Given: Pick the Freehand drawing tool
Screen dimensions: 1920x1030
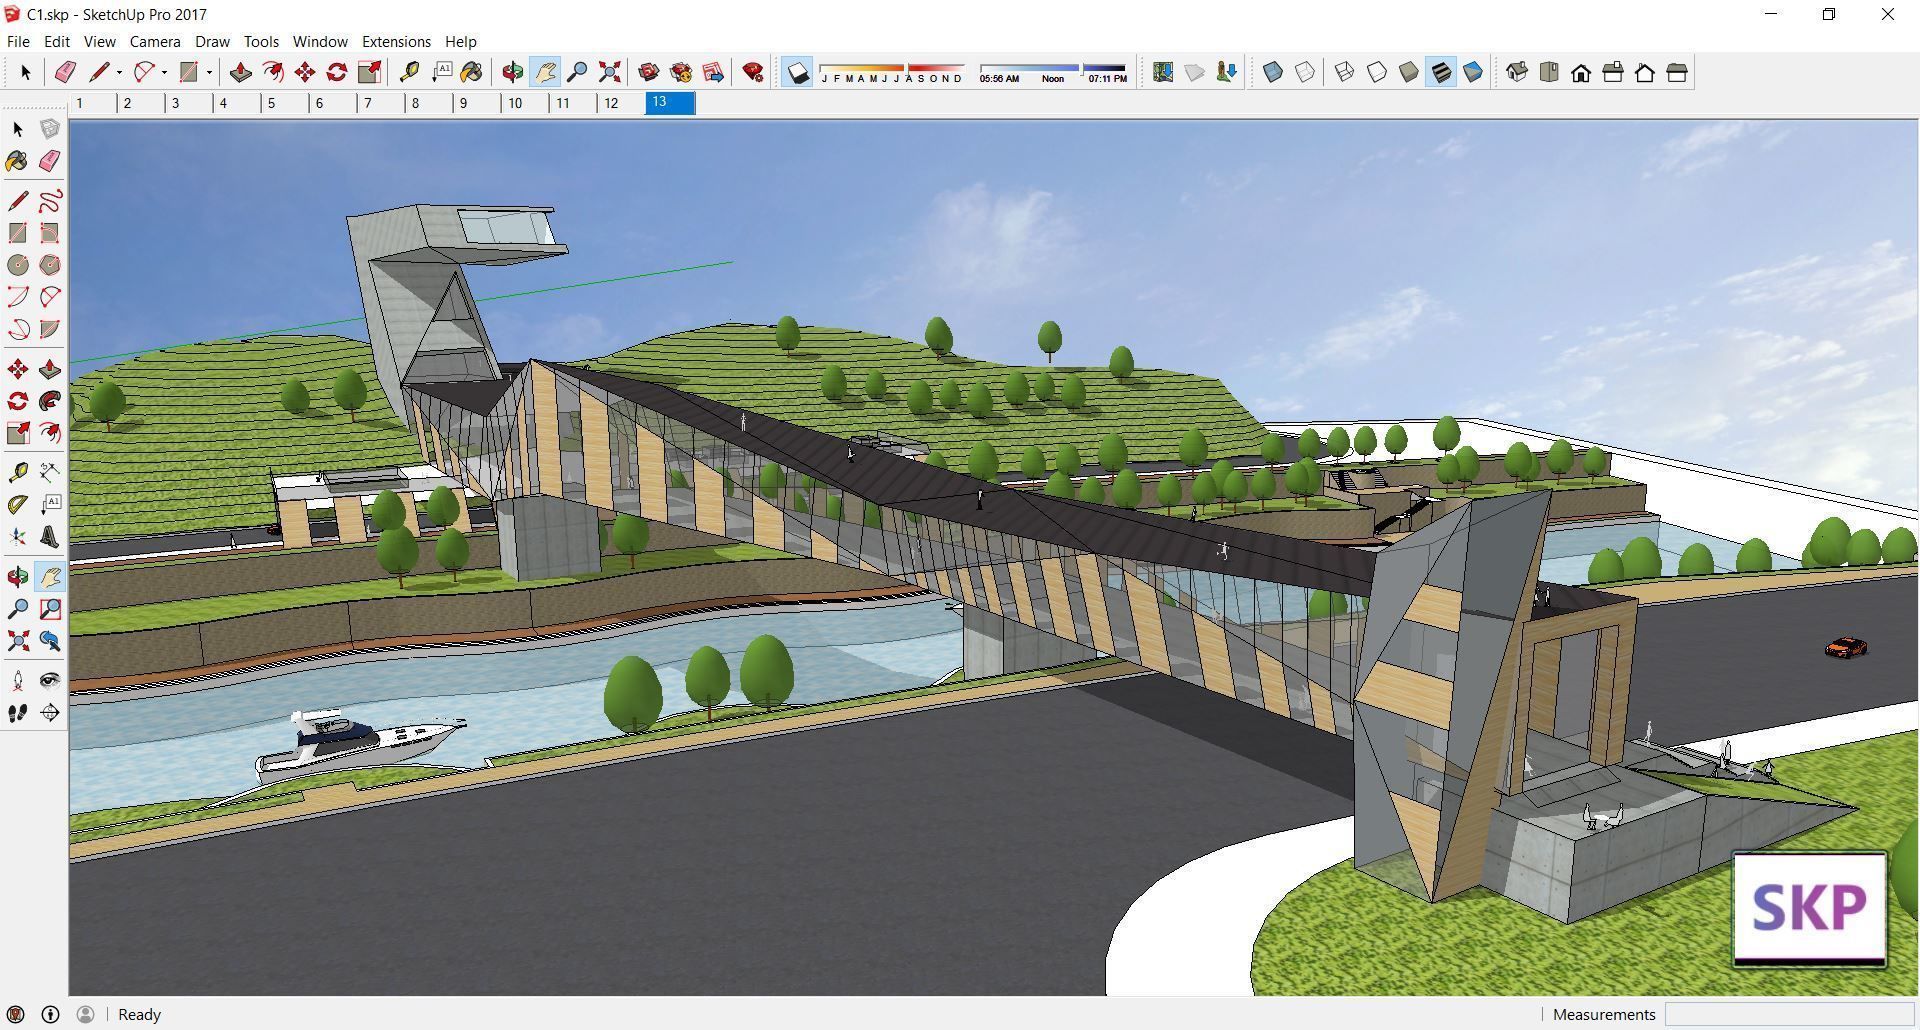Looking at the screenshot, I should (50, 201).
